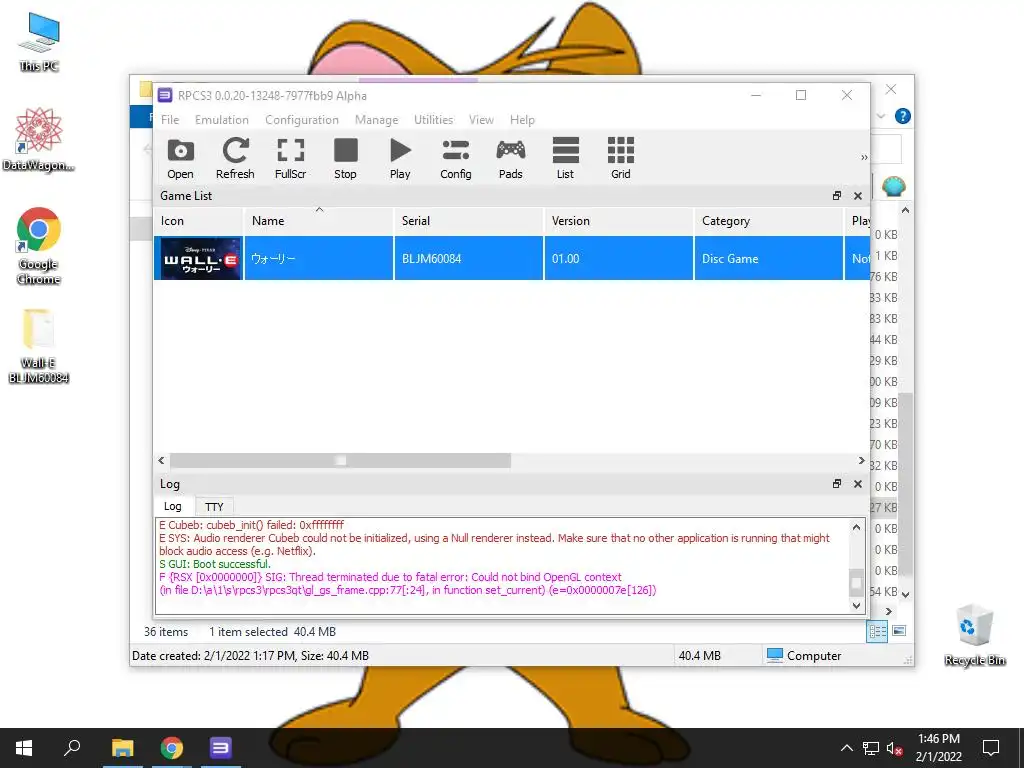Switch to File Explorer in taskbar

pyautogui.click(x=122, y=748)
